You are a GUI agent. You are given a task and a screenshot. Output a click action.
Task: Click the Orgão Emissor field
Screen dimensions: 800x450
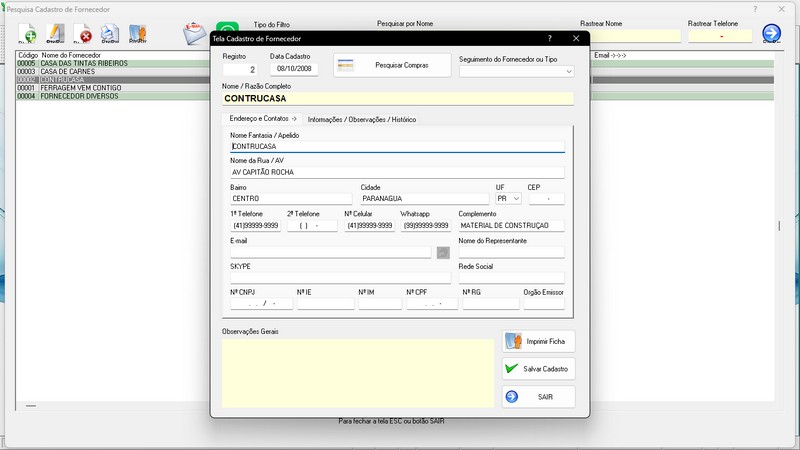point(544,304)
